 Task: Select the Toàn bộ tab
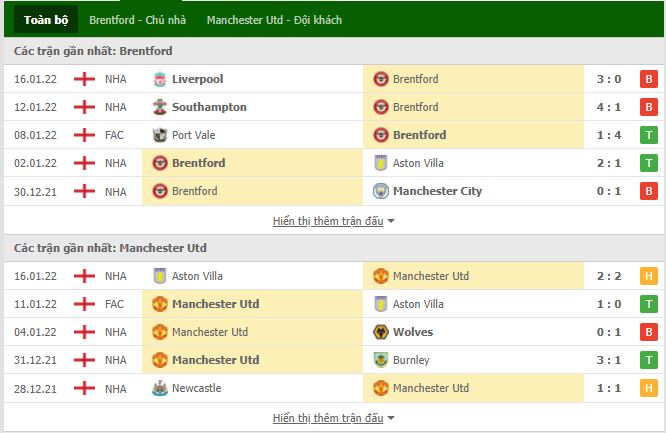pos(46,20)
